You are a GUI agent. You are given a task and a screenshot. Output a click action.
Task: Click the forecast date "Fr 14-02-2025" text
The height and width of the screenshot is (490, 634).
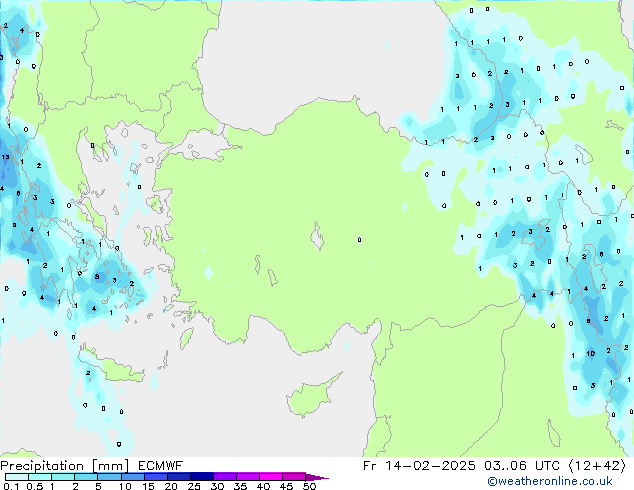(419, 466)
